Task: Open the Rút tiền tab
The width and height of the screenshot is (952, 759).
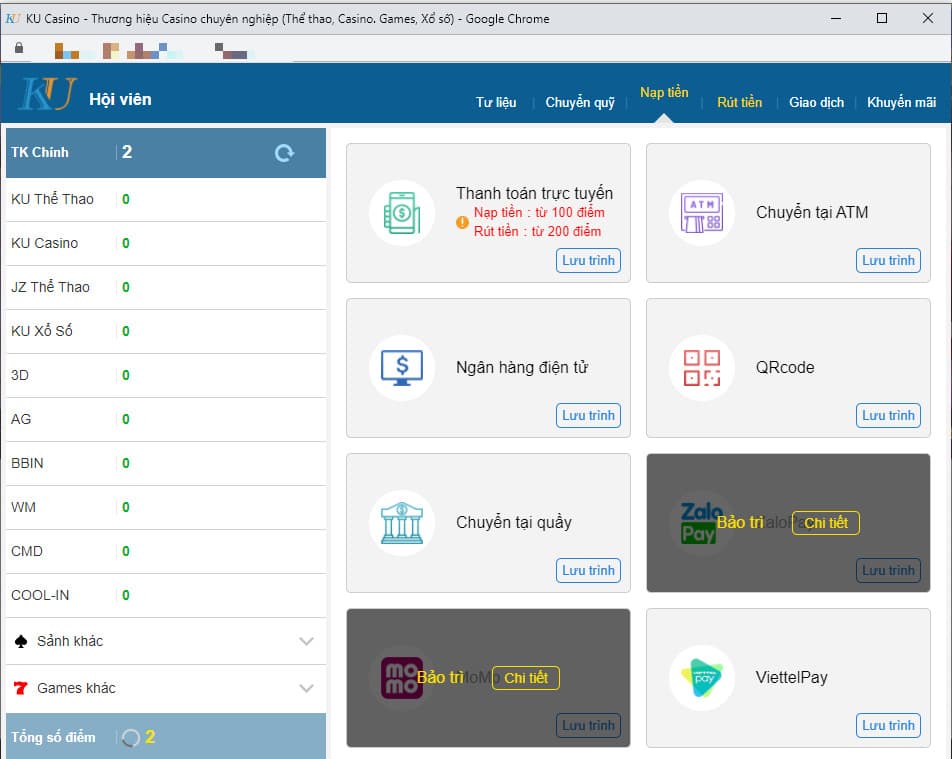Action: click(x=739, y=102)
